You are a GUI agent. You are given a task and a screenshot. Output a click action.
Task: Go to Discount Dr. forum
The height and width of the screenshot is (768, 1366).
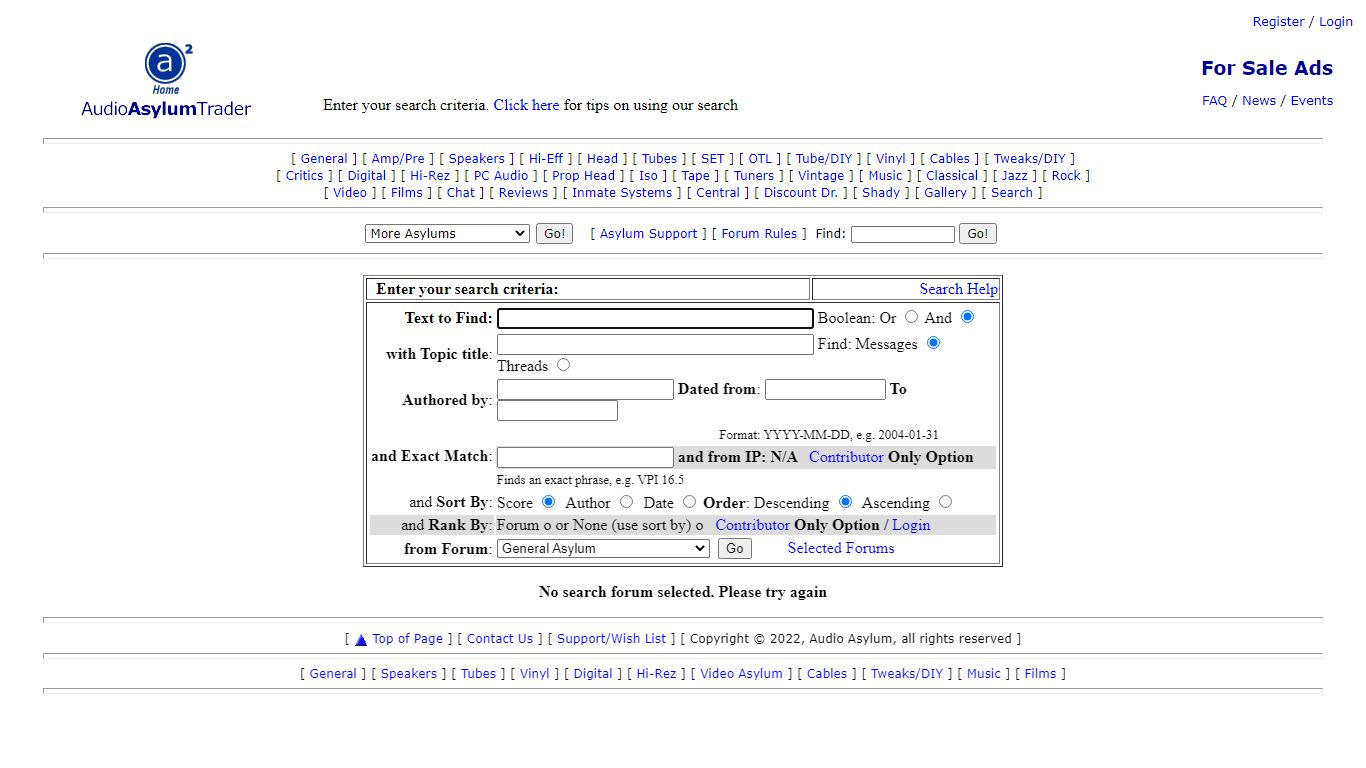pos(801,192)
